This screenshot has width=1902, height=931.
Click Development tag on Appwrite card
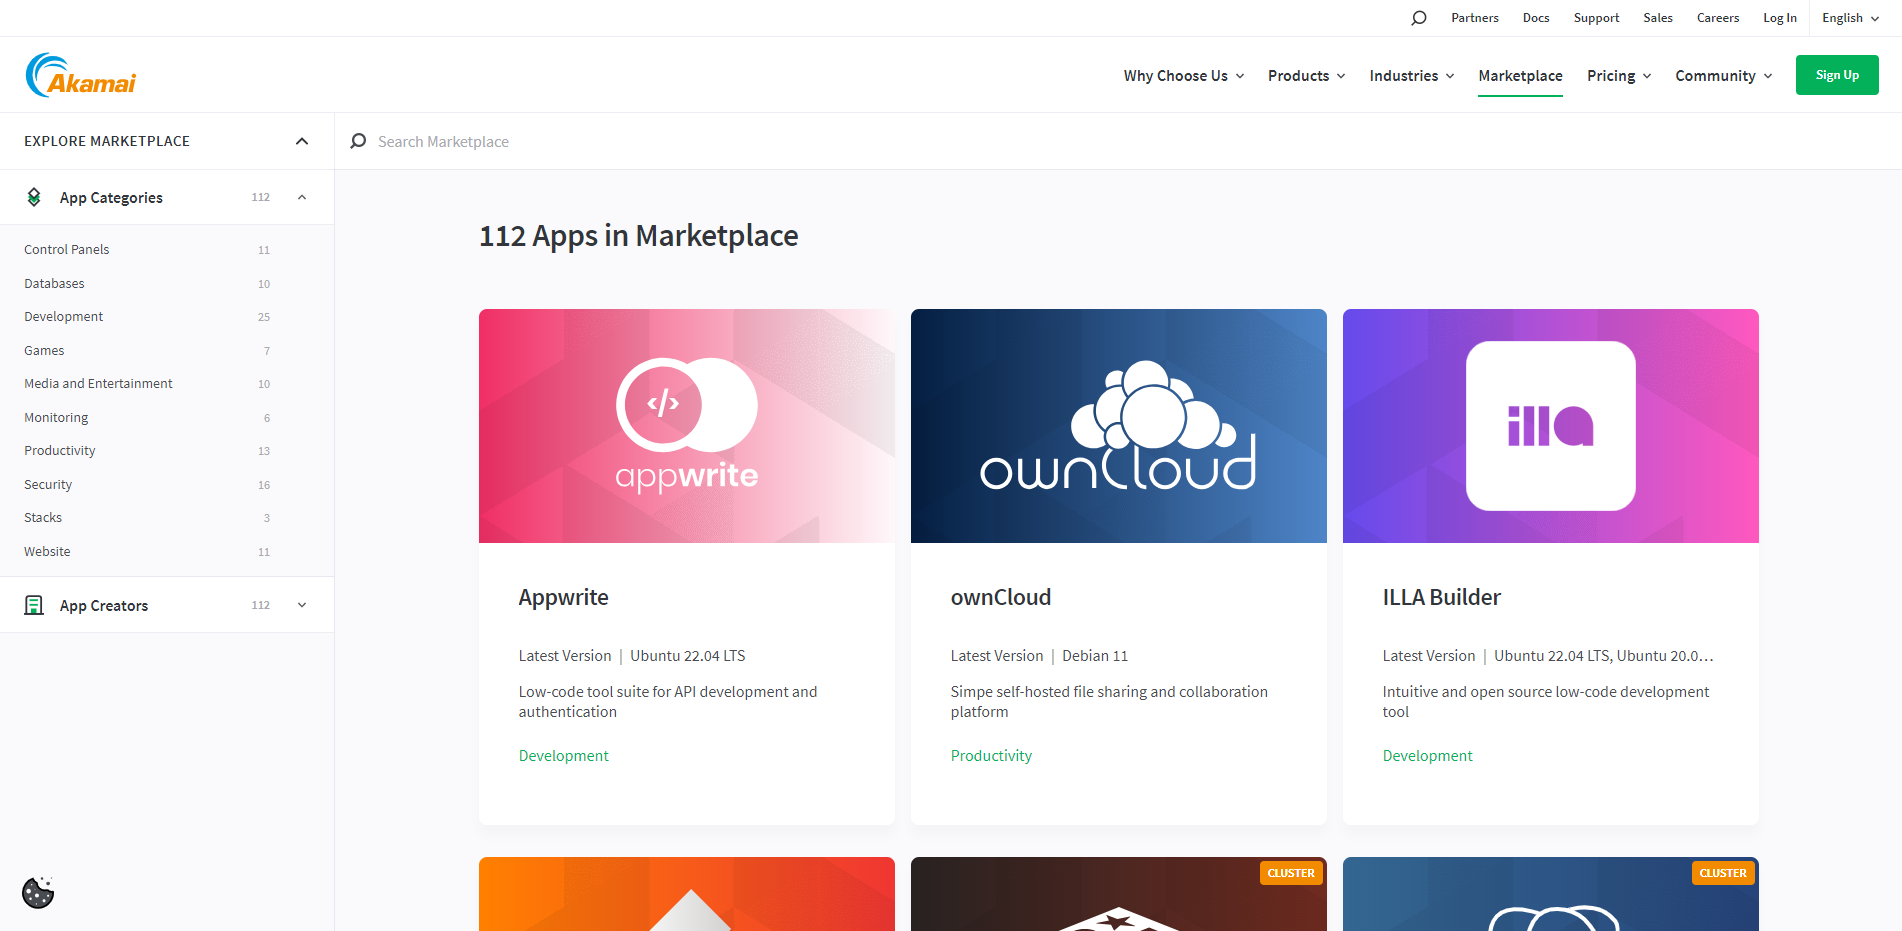coord(563,756)
